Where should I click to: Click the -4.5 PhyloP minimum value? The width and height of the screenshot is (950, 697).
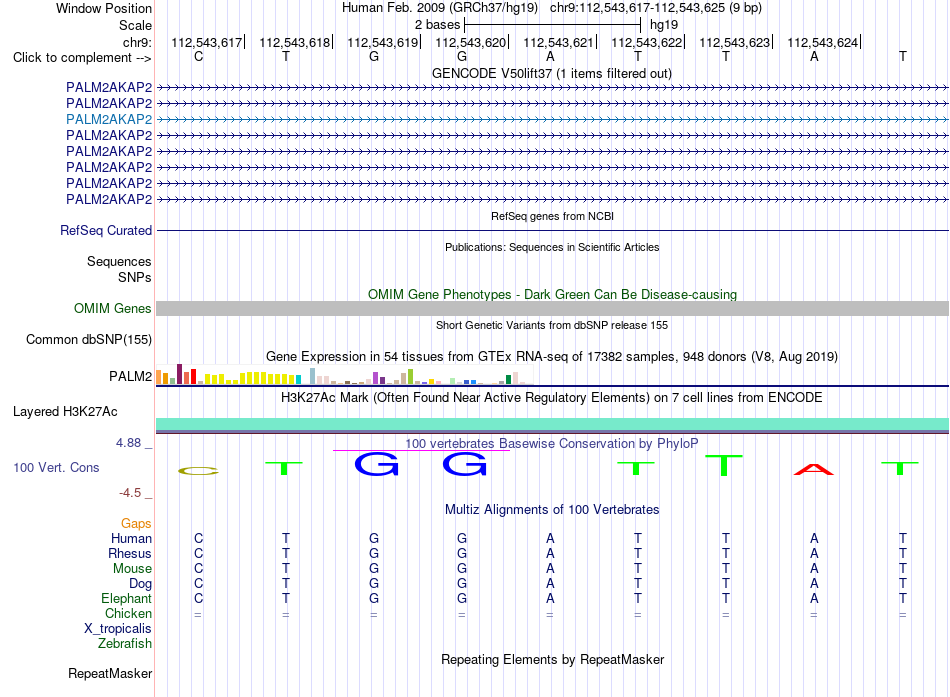click(x=130, y=493)
